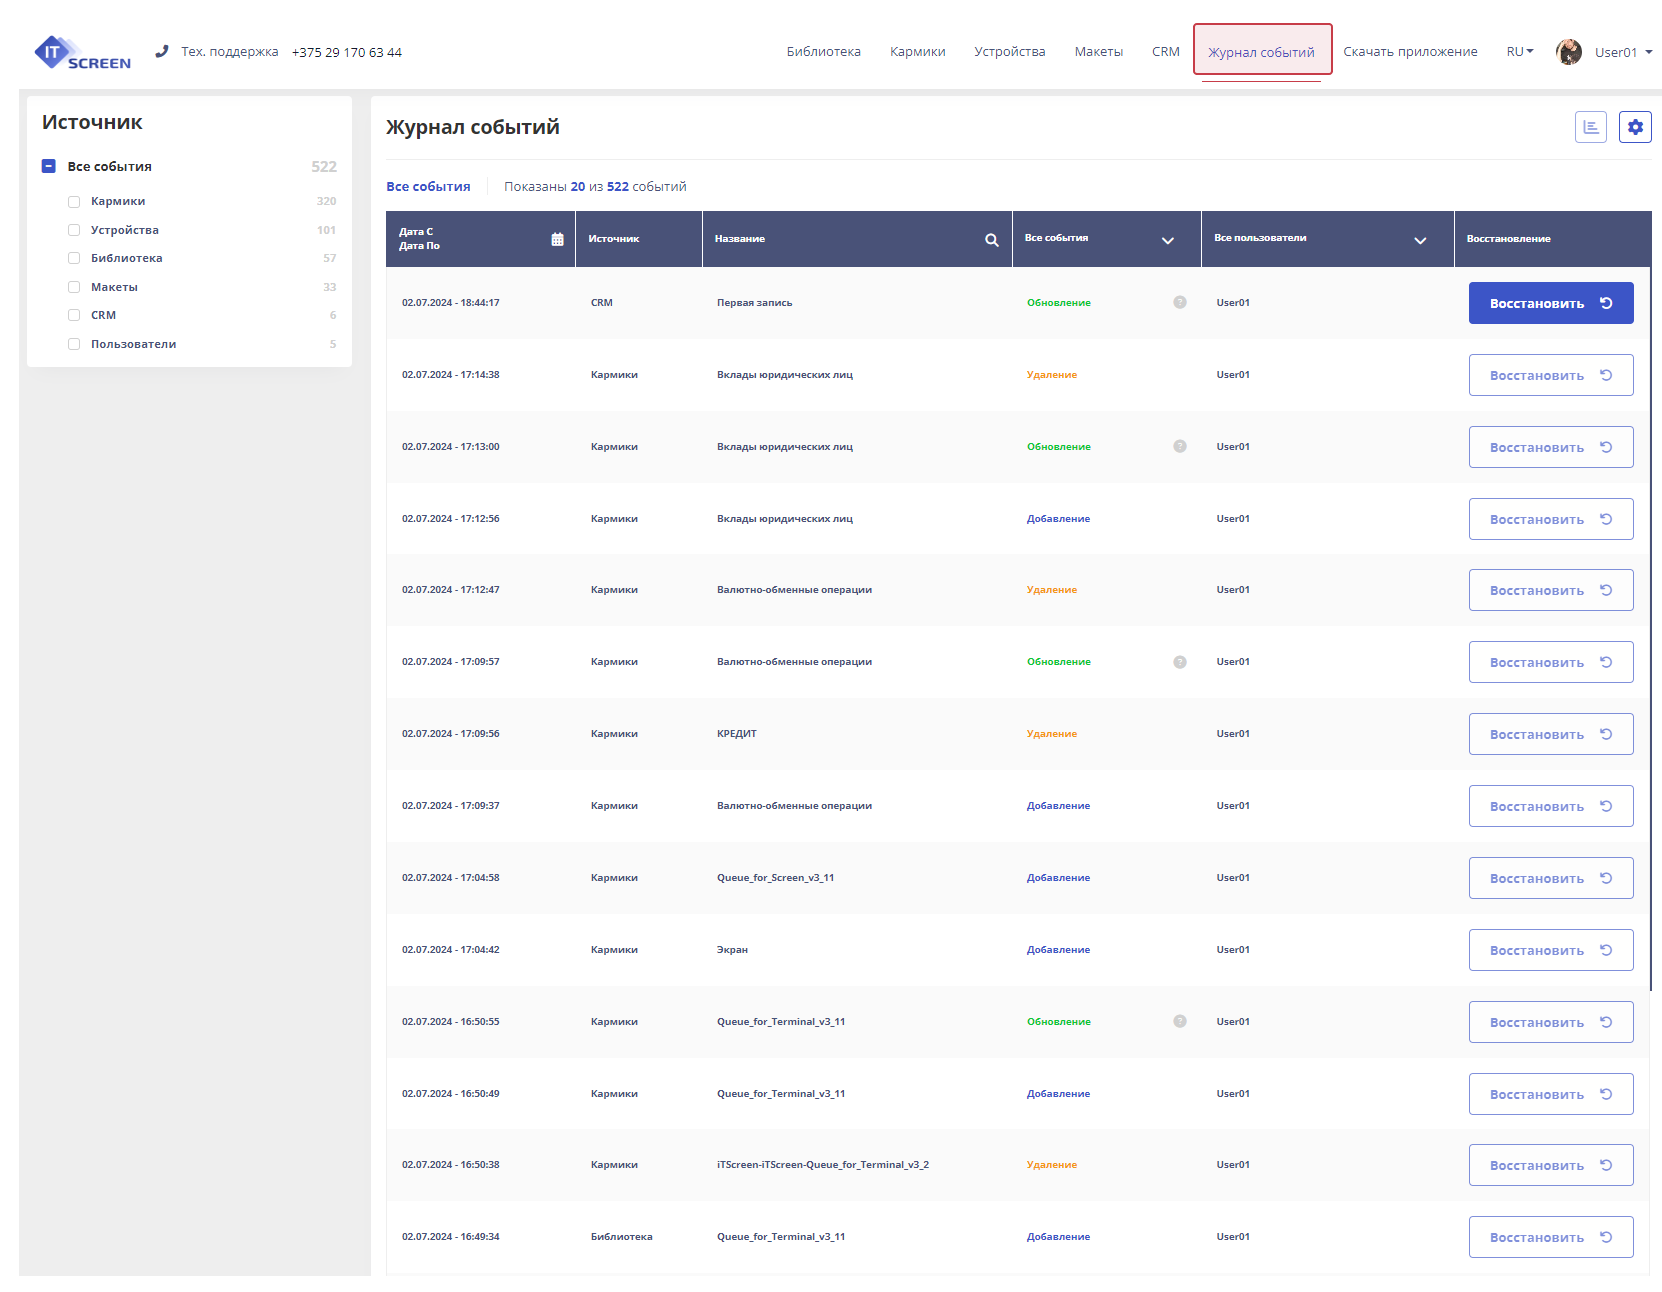This screenshot has width=1662, height=1292.
Task: Restore the 17:12:47 Валютно-обменные операции deletion
Action: (1551, 590)
